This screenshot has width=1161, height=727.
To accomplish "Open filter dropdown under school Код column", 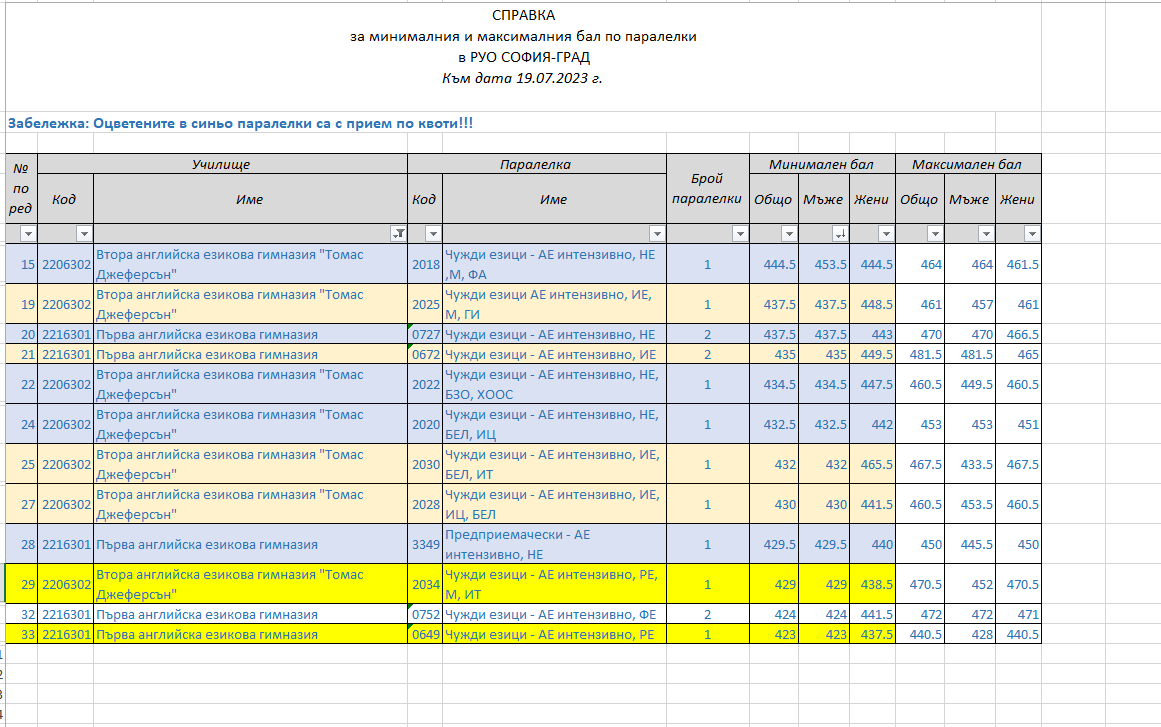I will tap(84, 234).
